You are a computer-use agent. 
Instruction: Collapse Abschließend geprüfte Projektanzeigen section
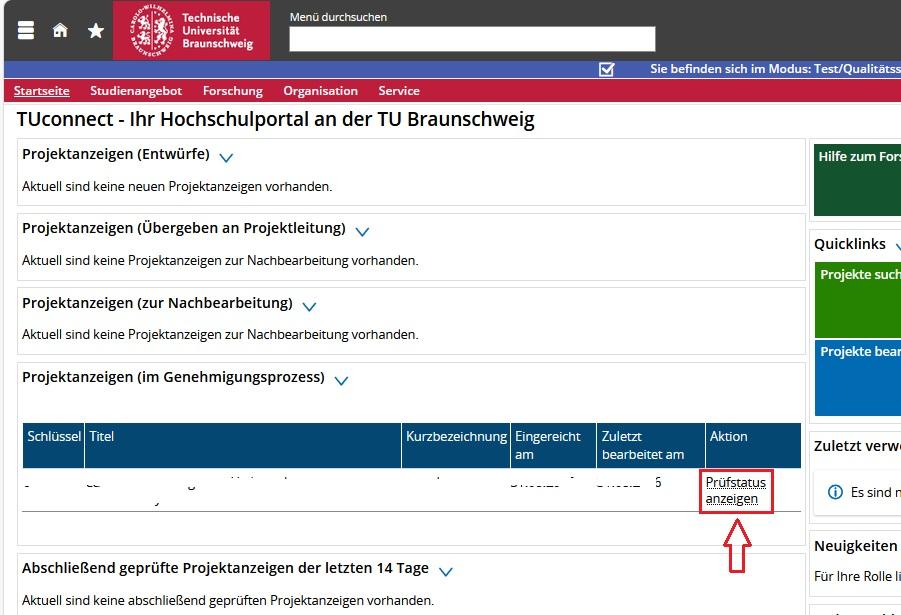[445, 571]
